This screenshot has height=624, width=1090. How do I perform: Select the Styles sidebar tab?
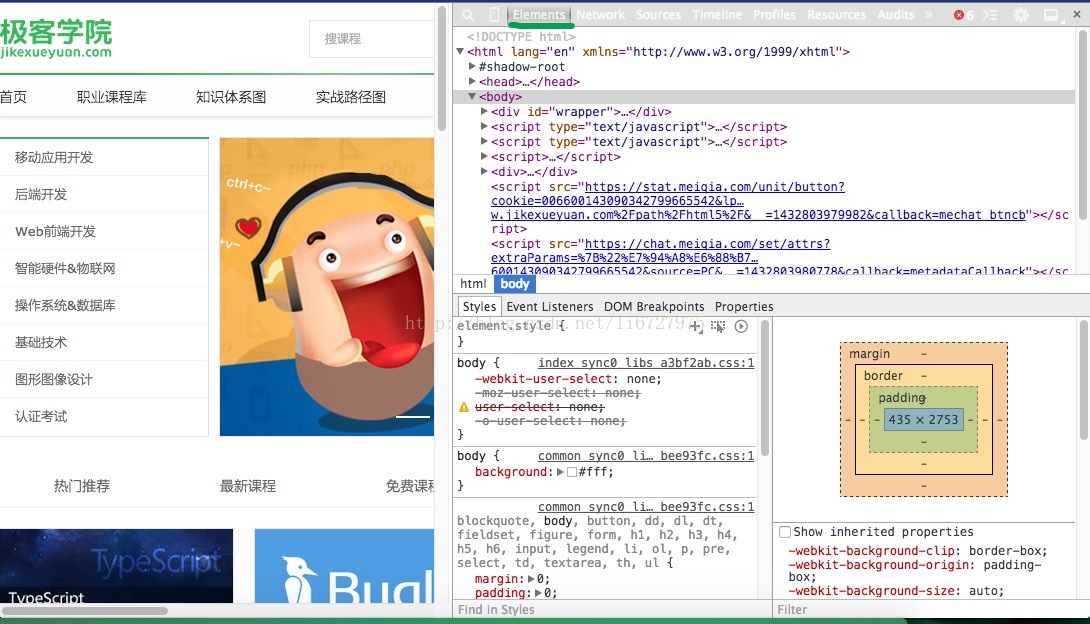(x=480, y=306)
